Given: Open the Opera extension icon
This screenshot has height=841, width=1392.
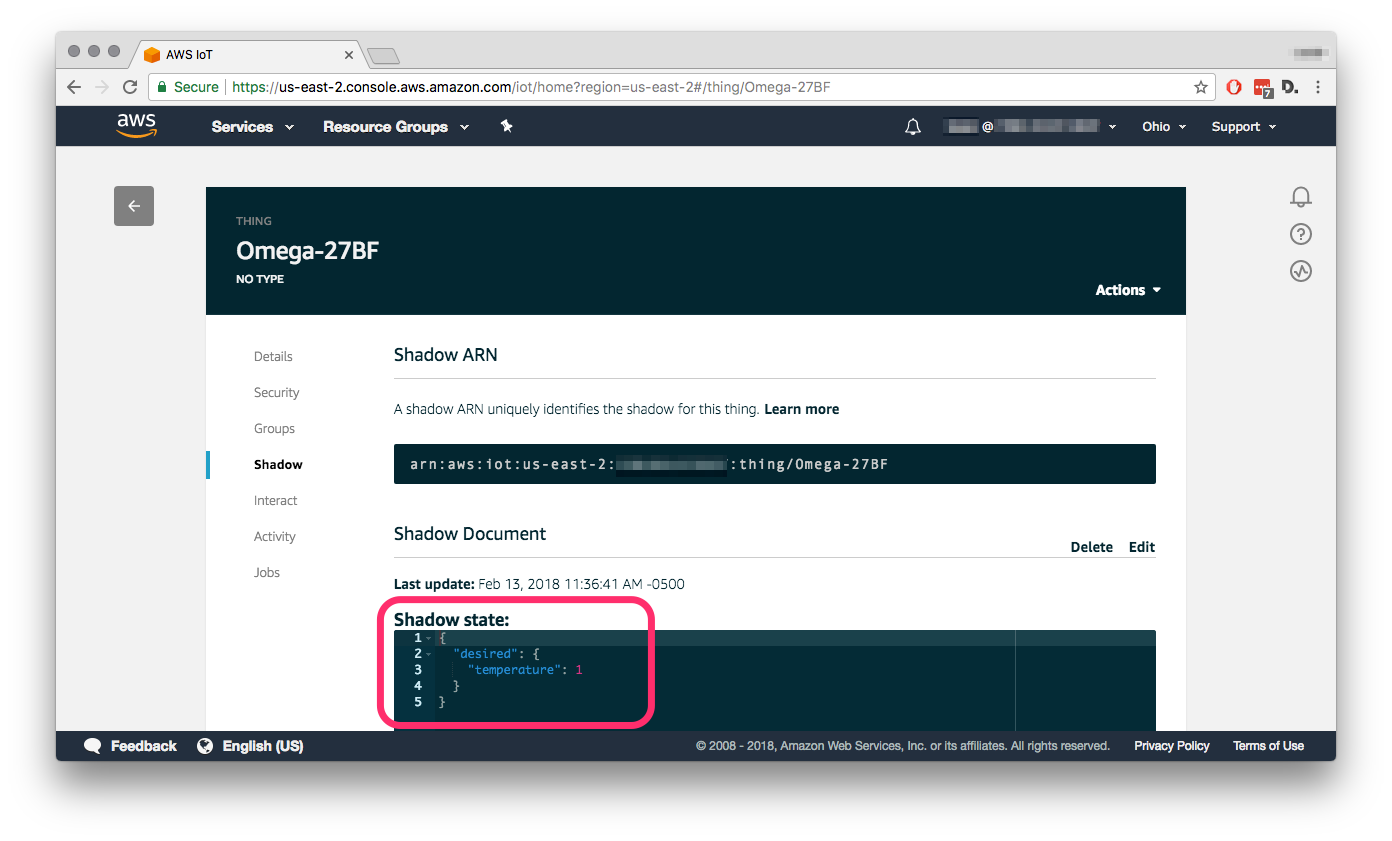Looking at the screenshot, I should point(1234,87).
